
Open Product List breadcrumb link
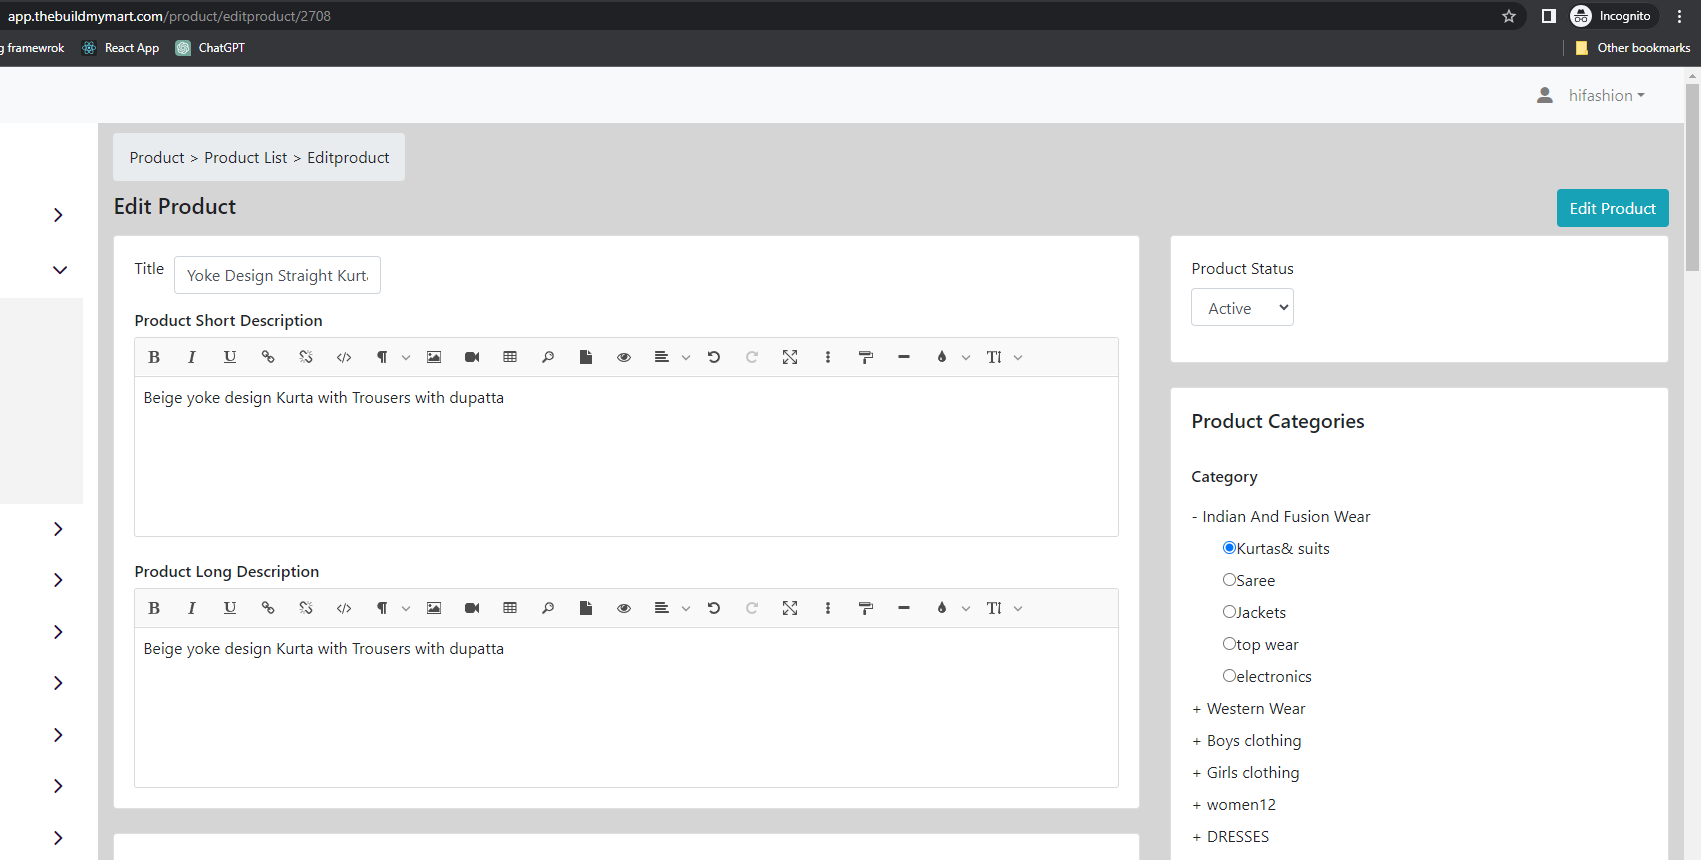[x=246, y=158]
